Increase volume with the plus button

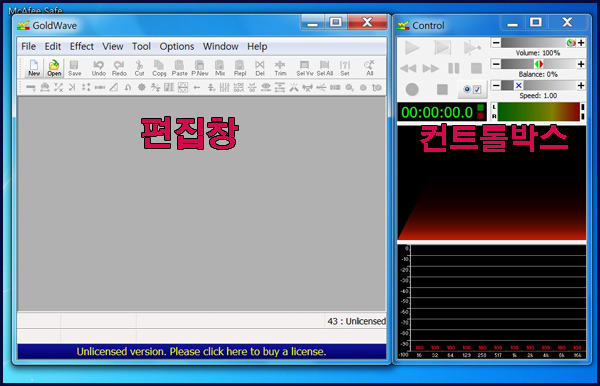(x=581, y=42)
